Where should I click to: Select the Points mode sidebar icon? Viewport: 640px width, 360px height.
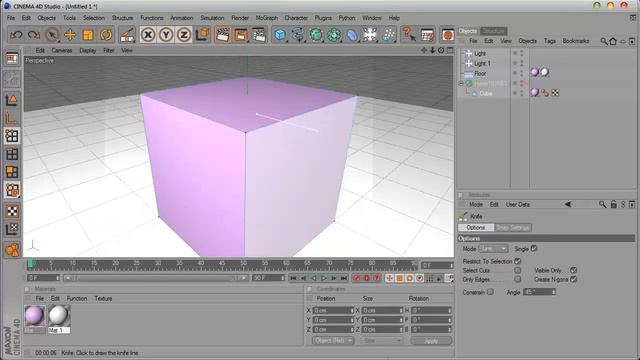click(x=12, y=136)
